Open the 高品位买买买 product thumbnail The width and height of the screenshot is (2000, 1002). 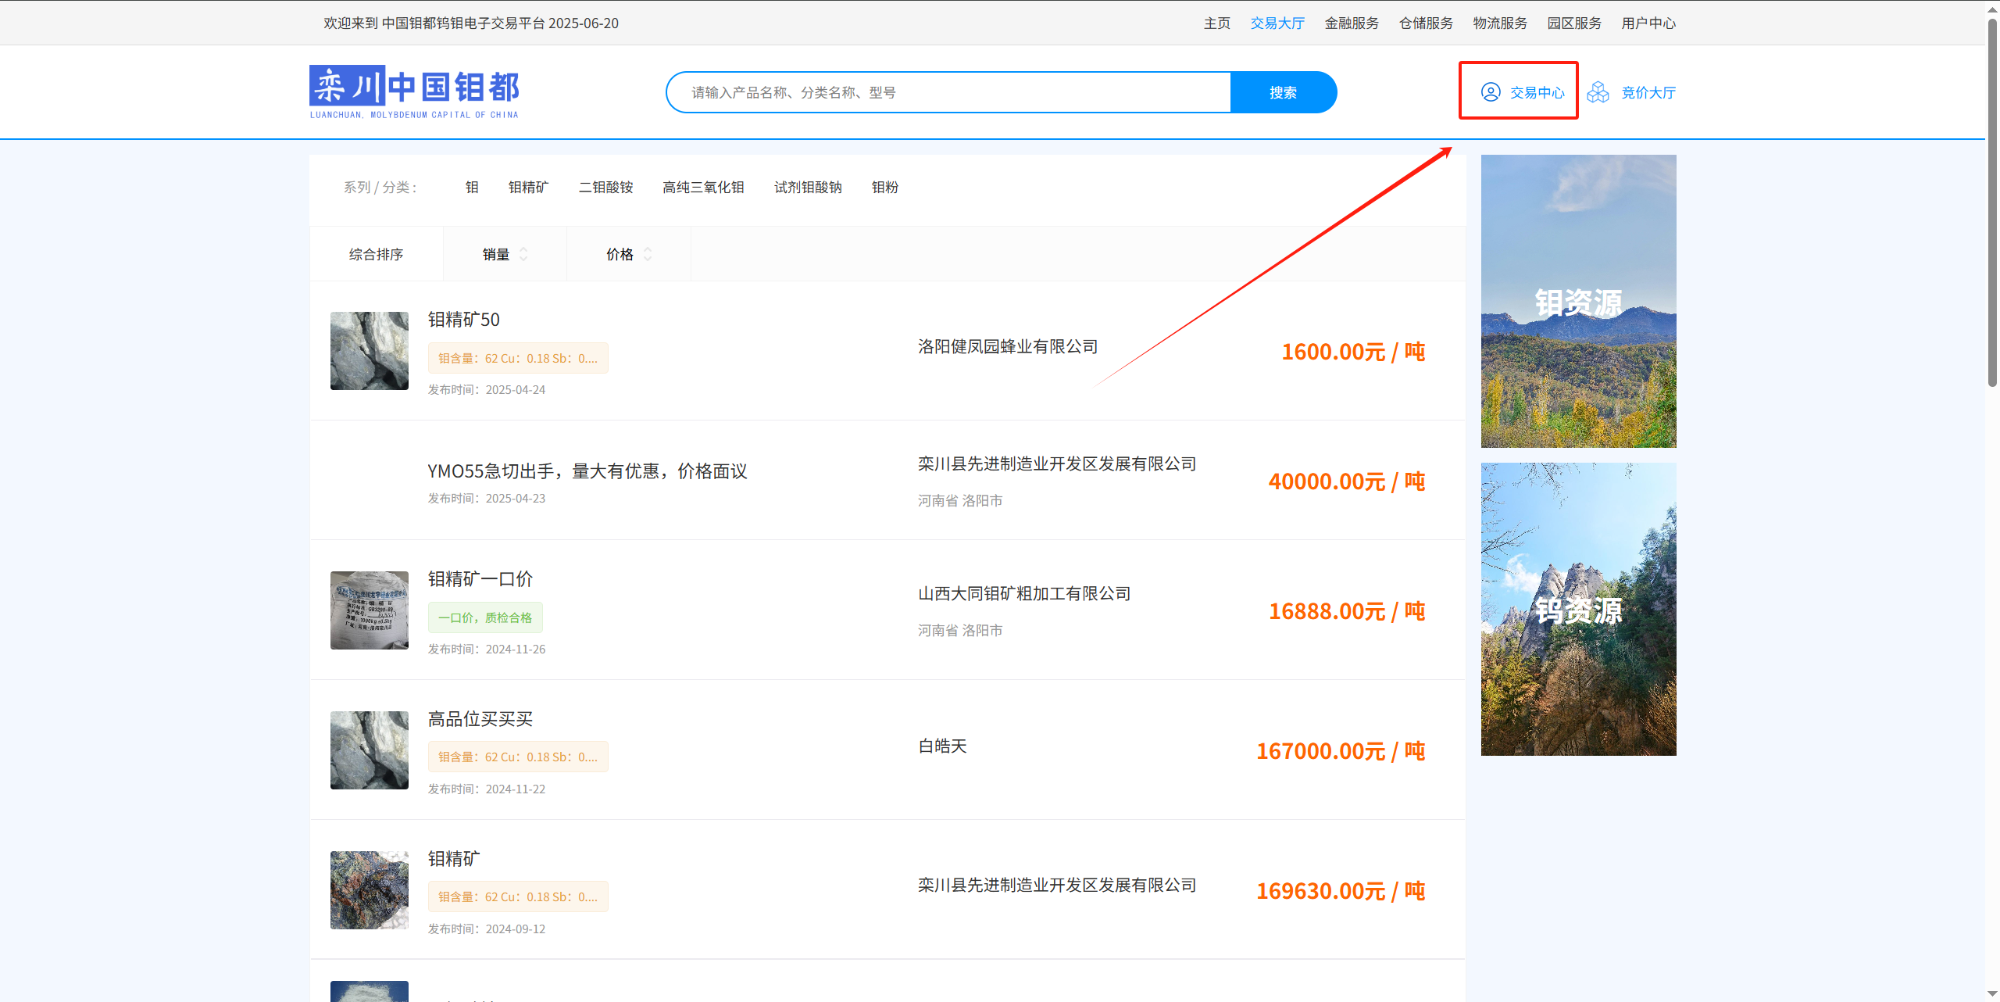click(369, 750)
